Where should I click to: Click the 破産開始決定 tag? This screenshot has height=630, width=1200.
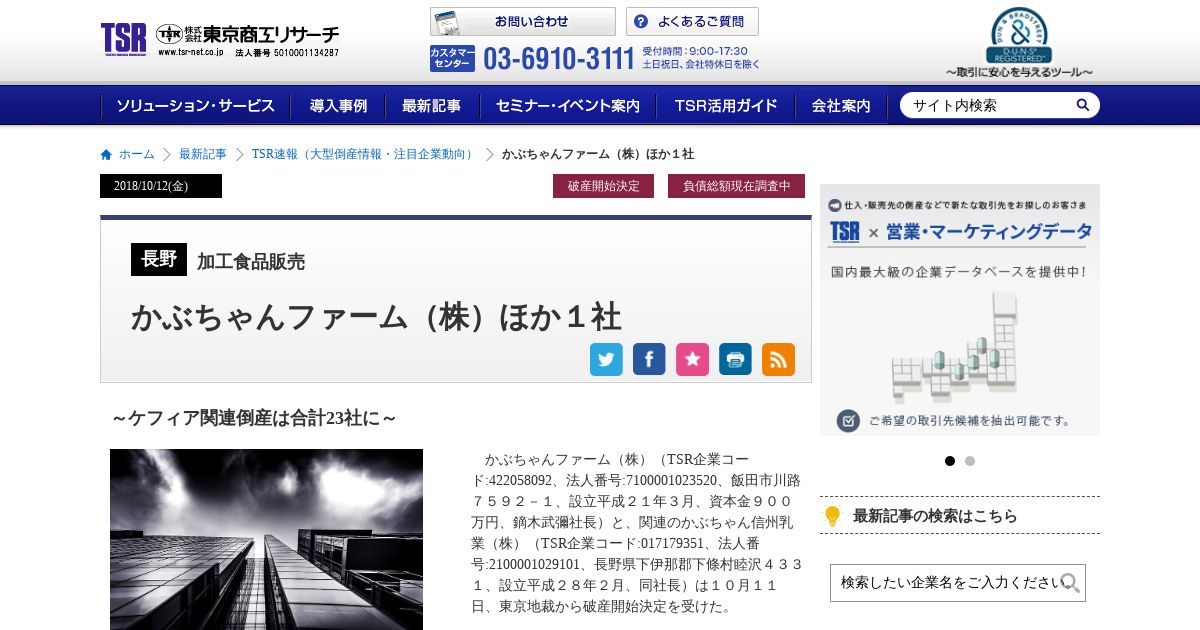pos(603,186)
